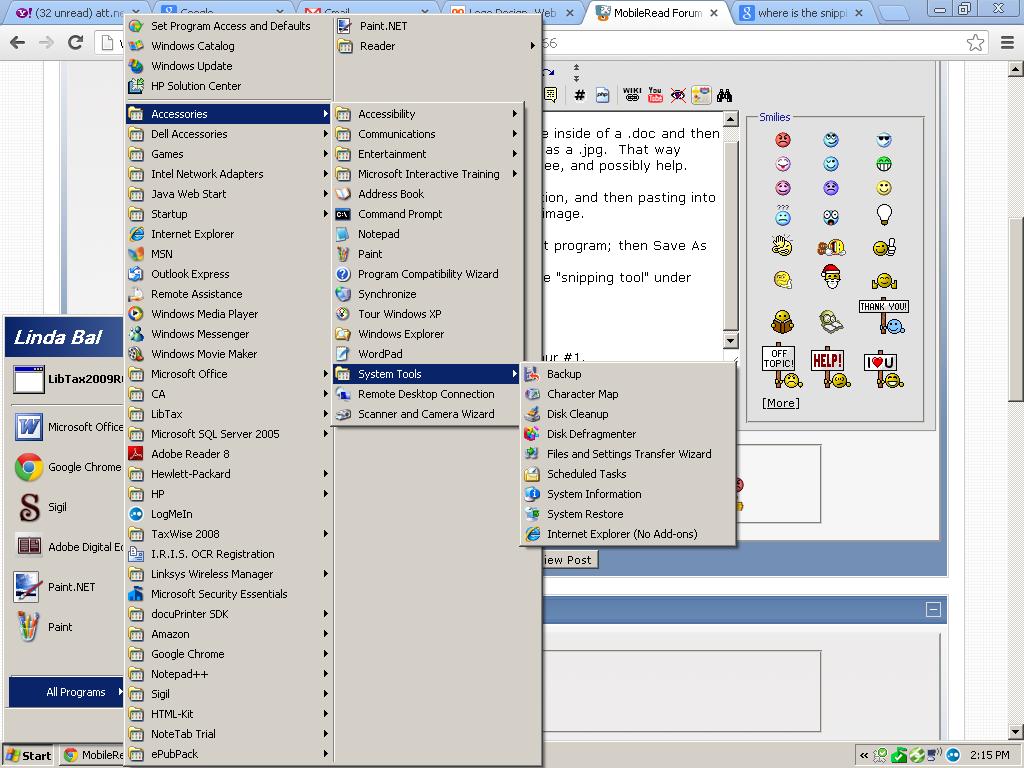Click Scanner and Camera Wizard icon
1024x768 pixels.
tap(343, 414)
